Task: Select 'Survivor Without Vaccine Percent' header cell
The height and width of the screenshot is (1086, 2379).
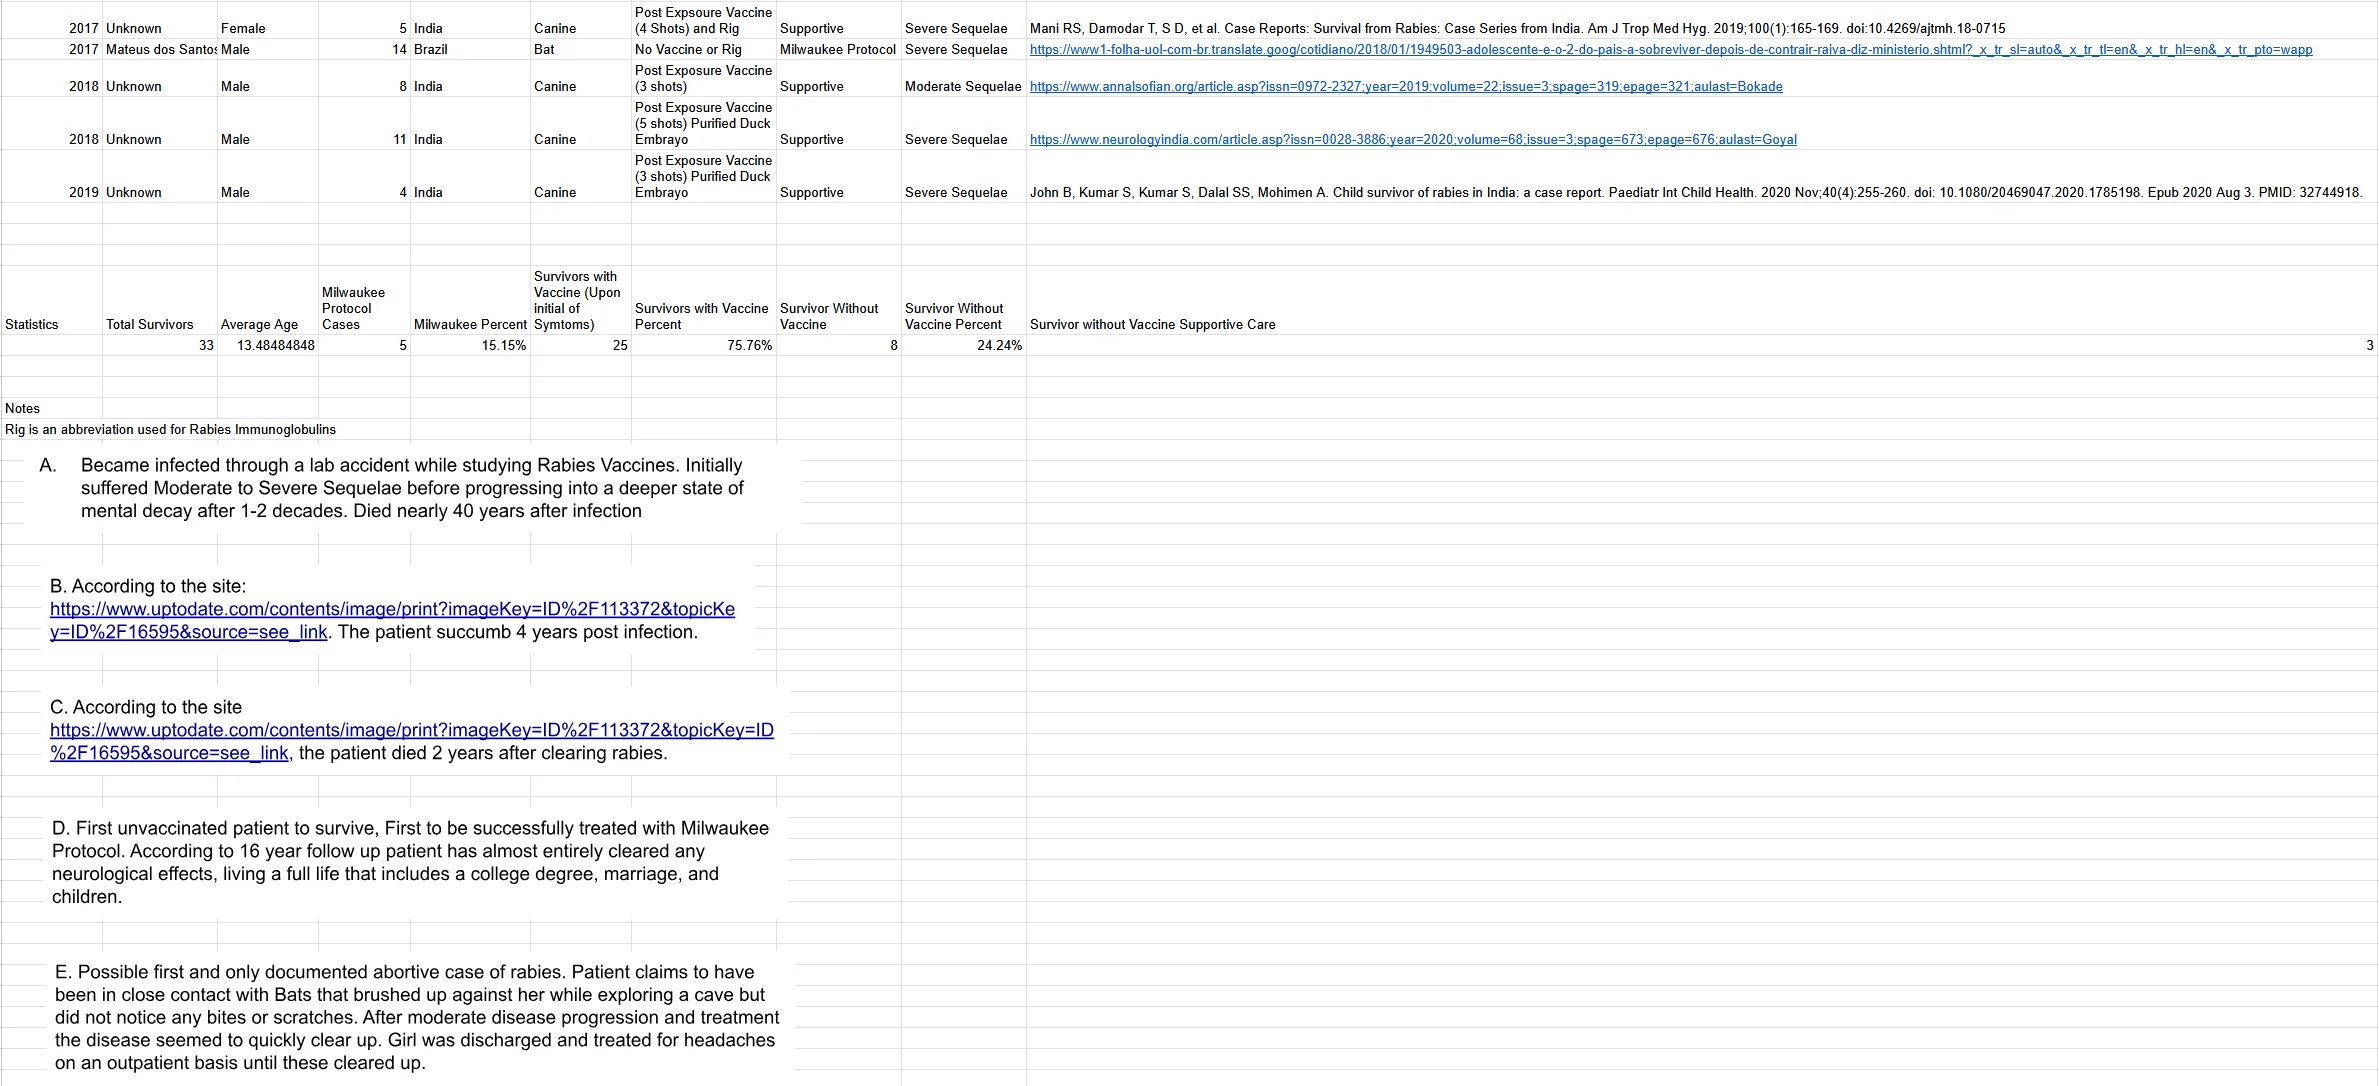Action: click(x=963, y=300)
